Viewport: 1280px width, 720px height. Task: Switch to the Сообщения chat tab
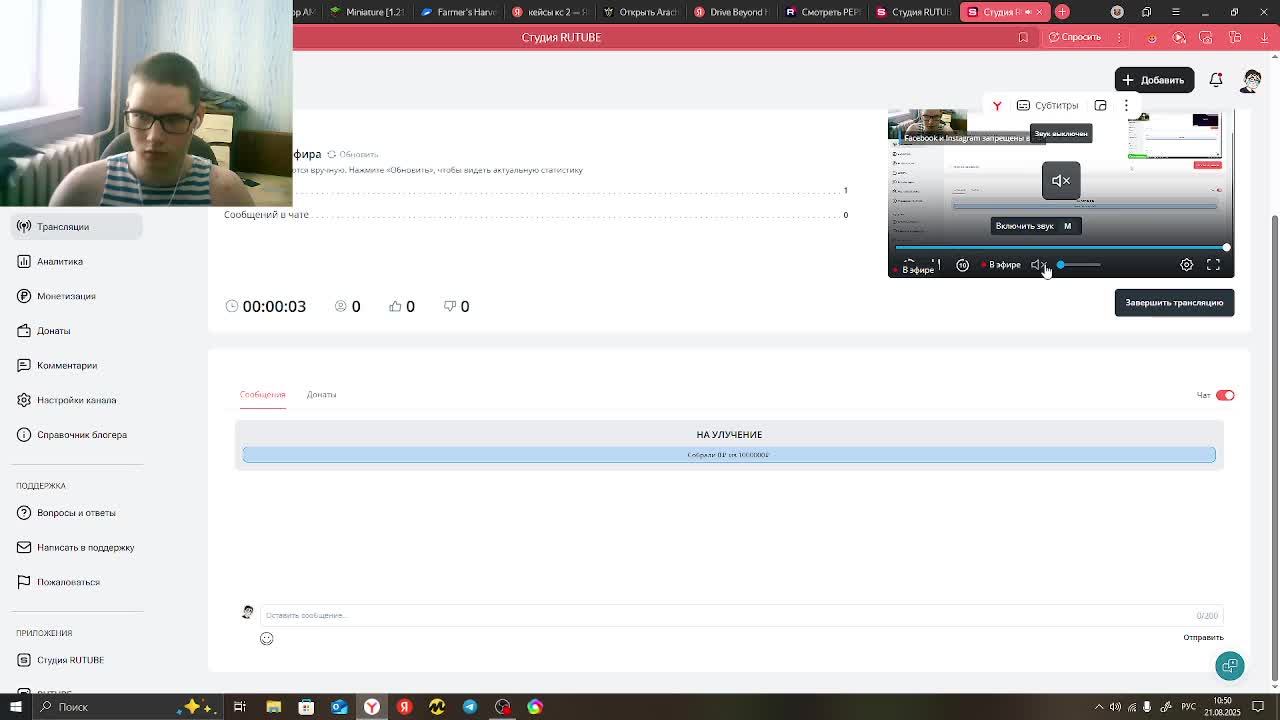262,395
